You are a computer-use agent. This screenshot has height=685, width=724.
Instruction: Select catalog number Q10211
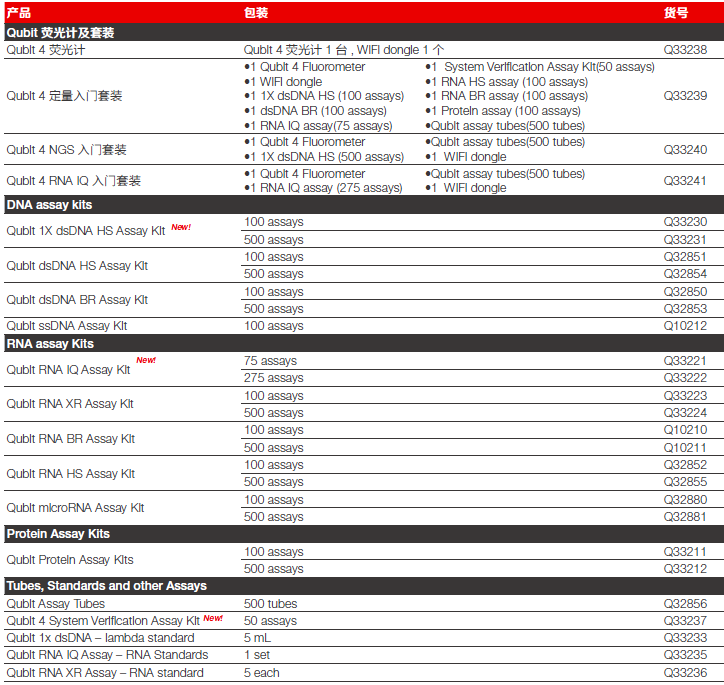685,448
